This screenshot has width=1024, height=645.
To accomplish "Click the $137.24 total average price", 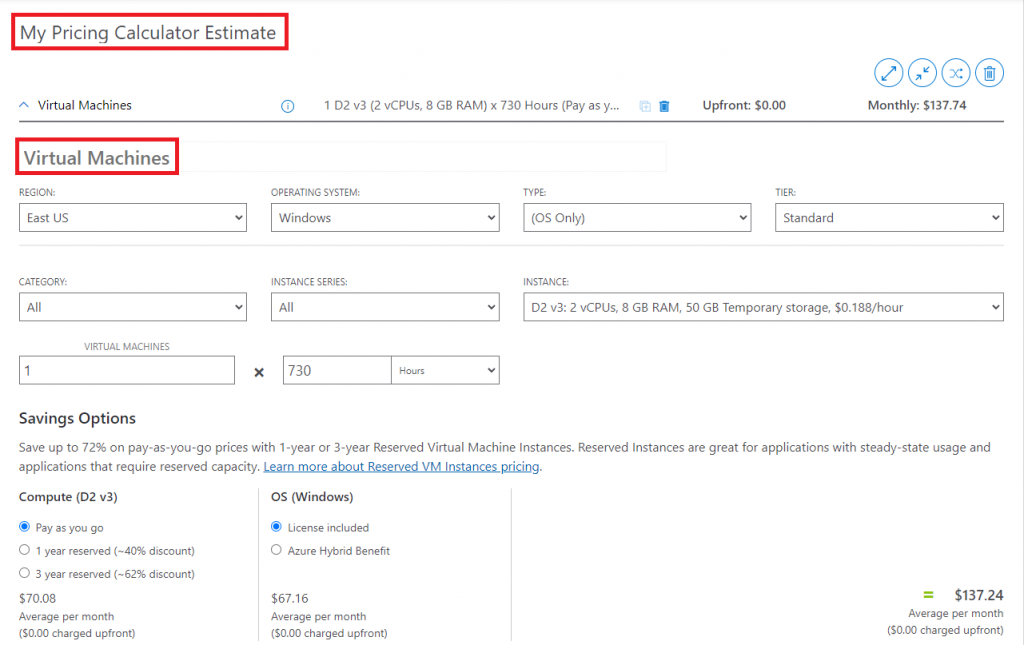I will tap(978, 595).
